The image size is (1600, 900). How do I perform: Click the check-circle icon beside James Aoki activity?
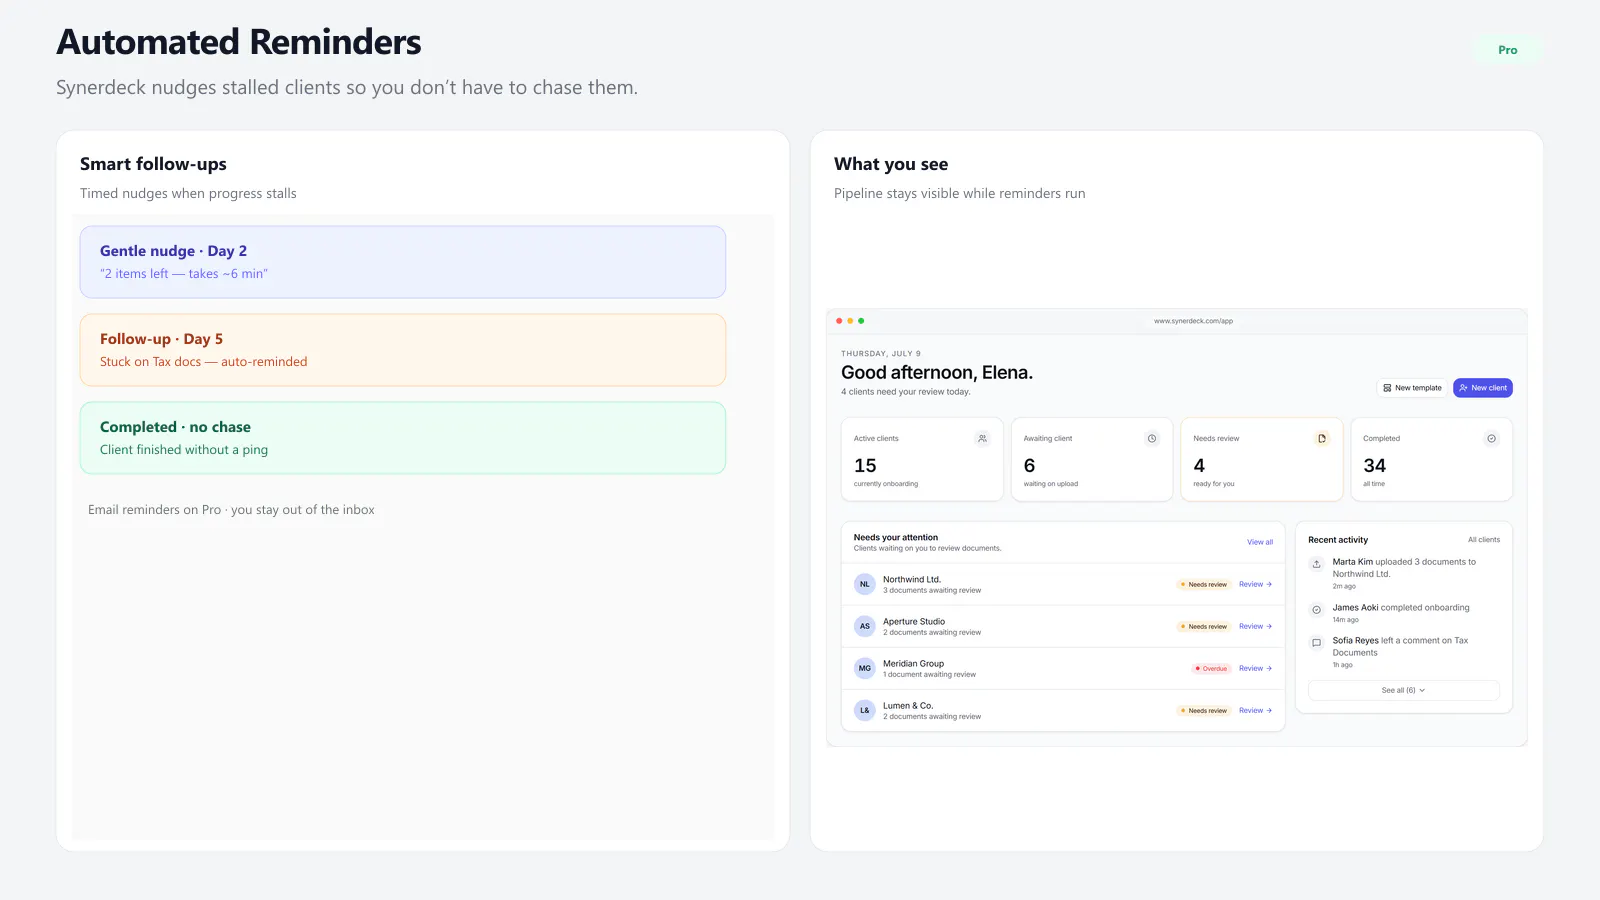[1317, 609]
